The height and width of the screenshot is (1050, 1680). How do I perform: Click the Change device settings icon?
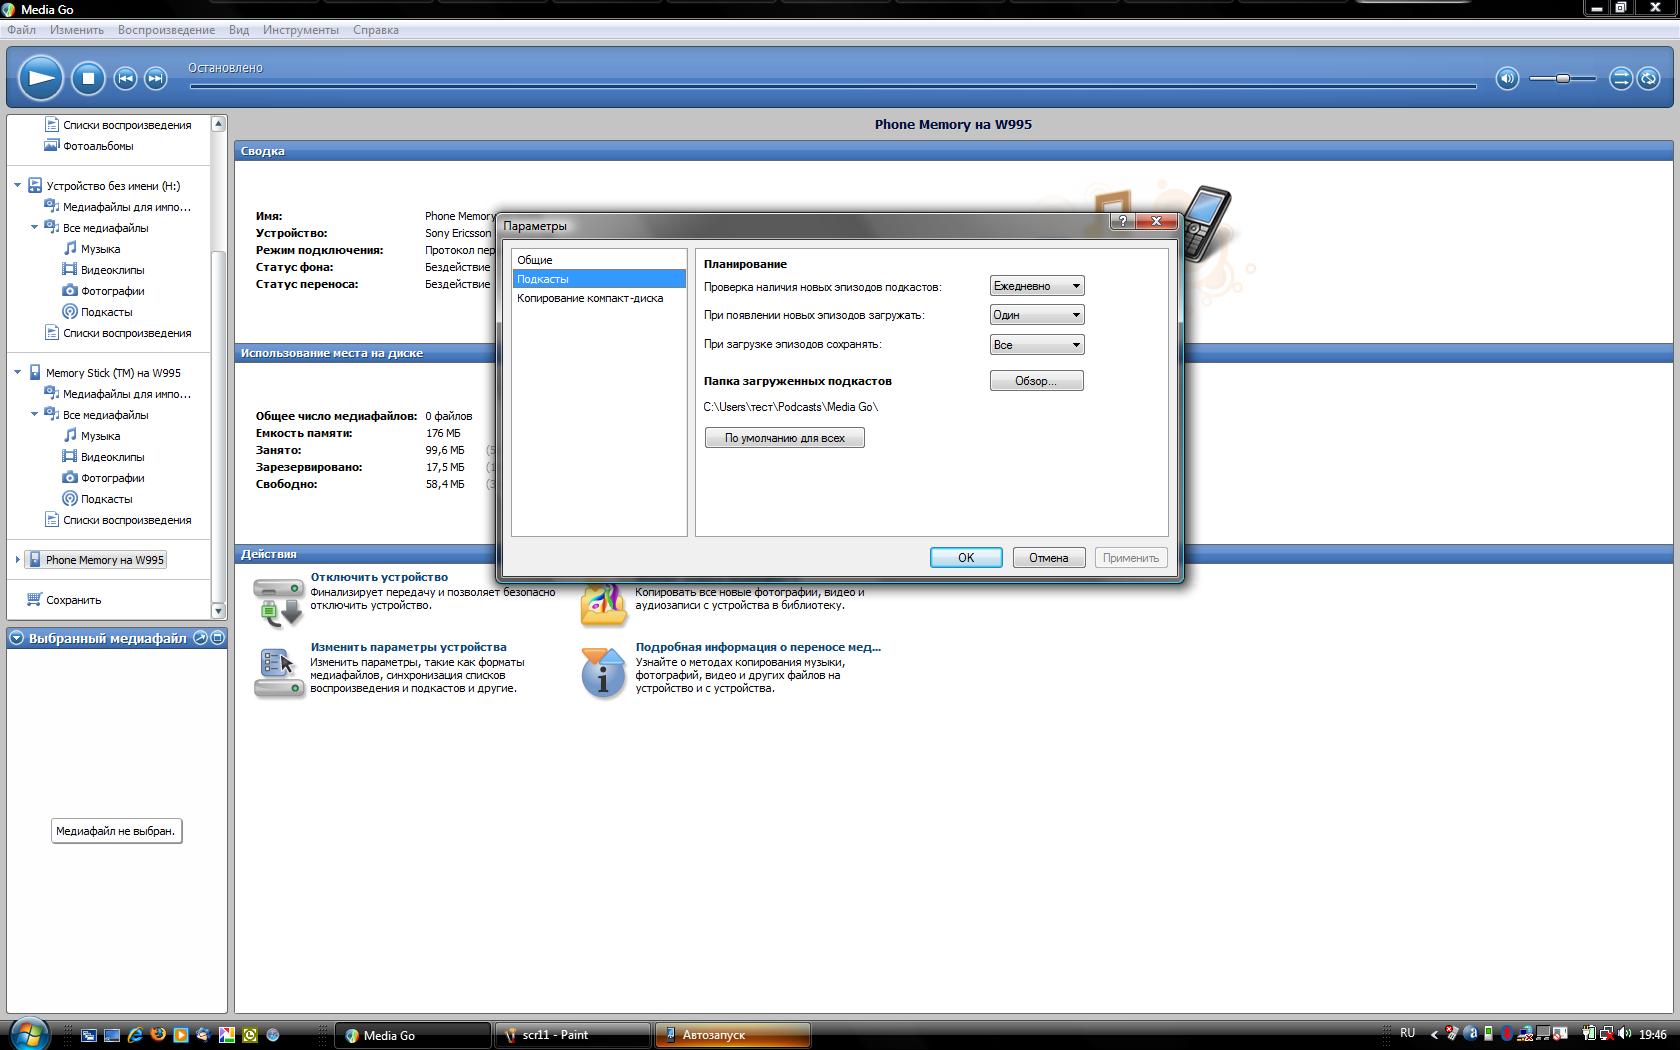pyautogui.click(x=278, y=673)
